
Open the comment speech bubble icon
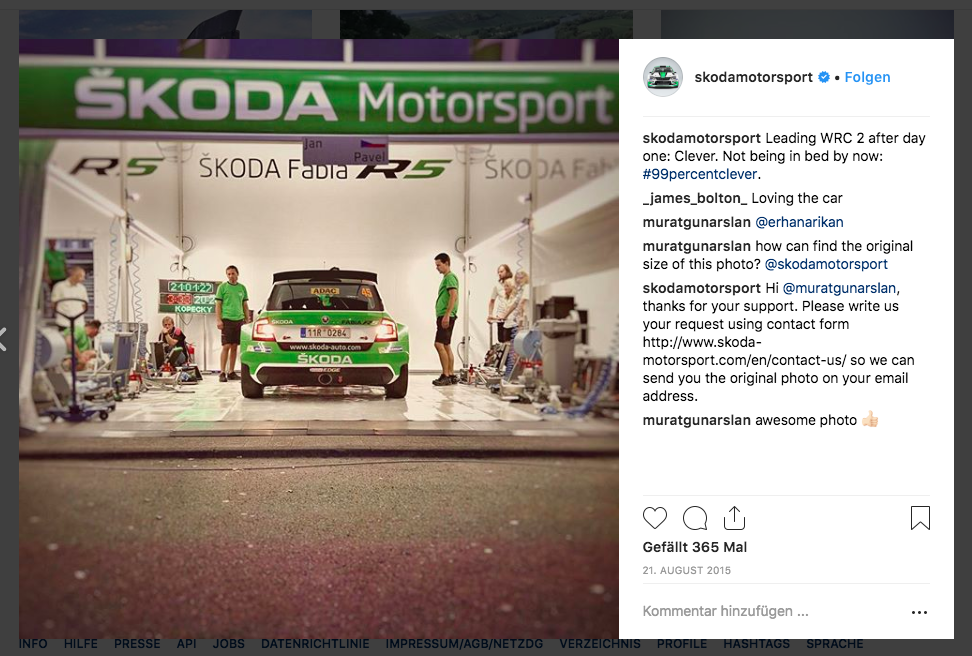coord(695,518)
